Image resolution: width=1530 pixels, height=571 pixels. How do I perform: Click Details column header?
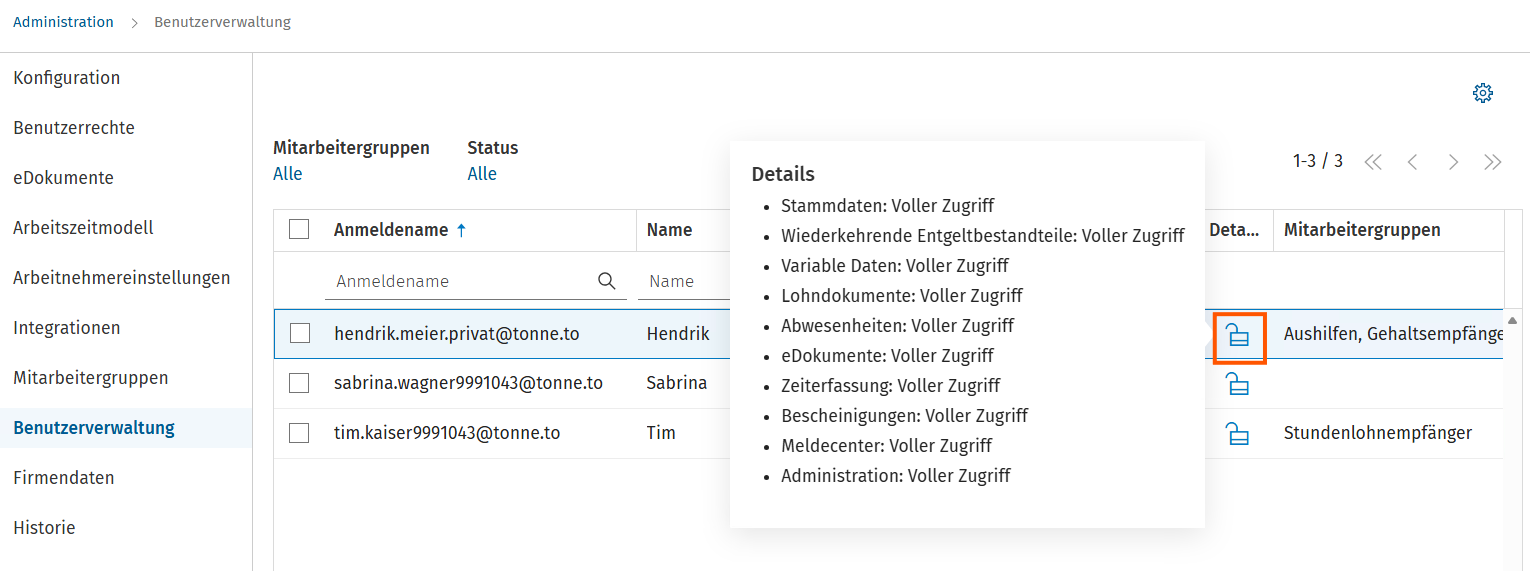click(x=1234, y=230)
